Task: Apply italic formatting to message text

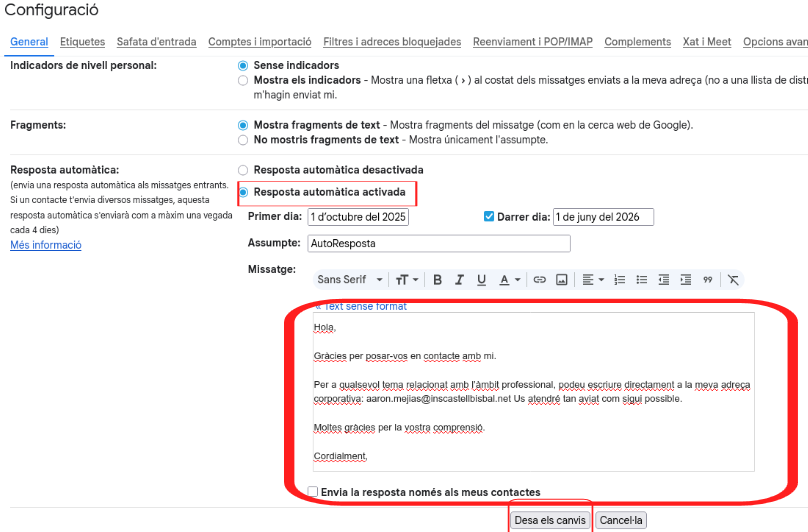Action: click(x=459, y=280)
